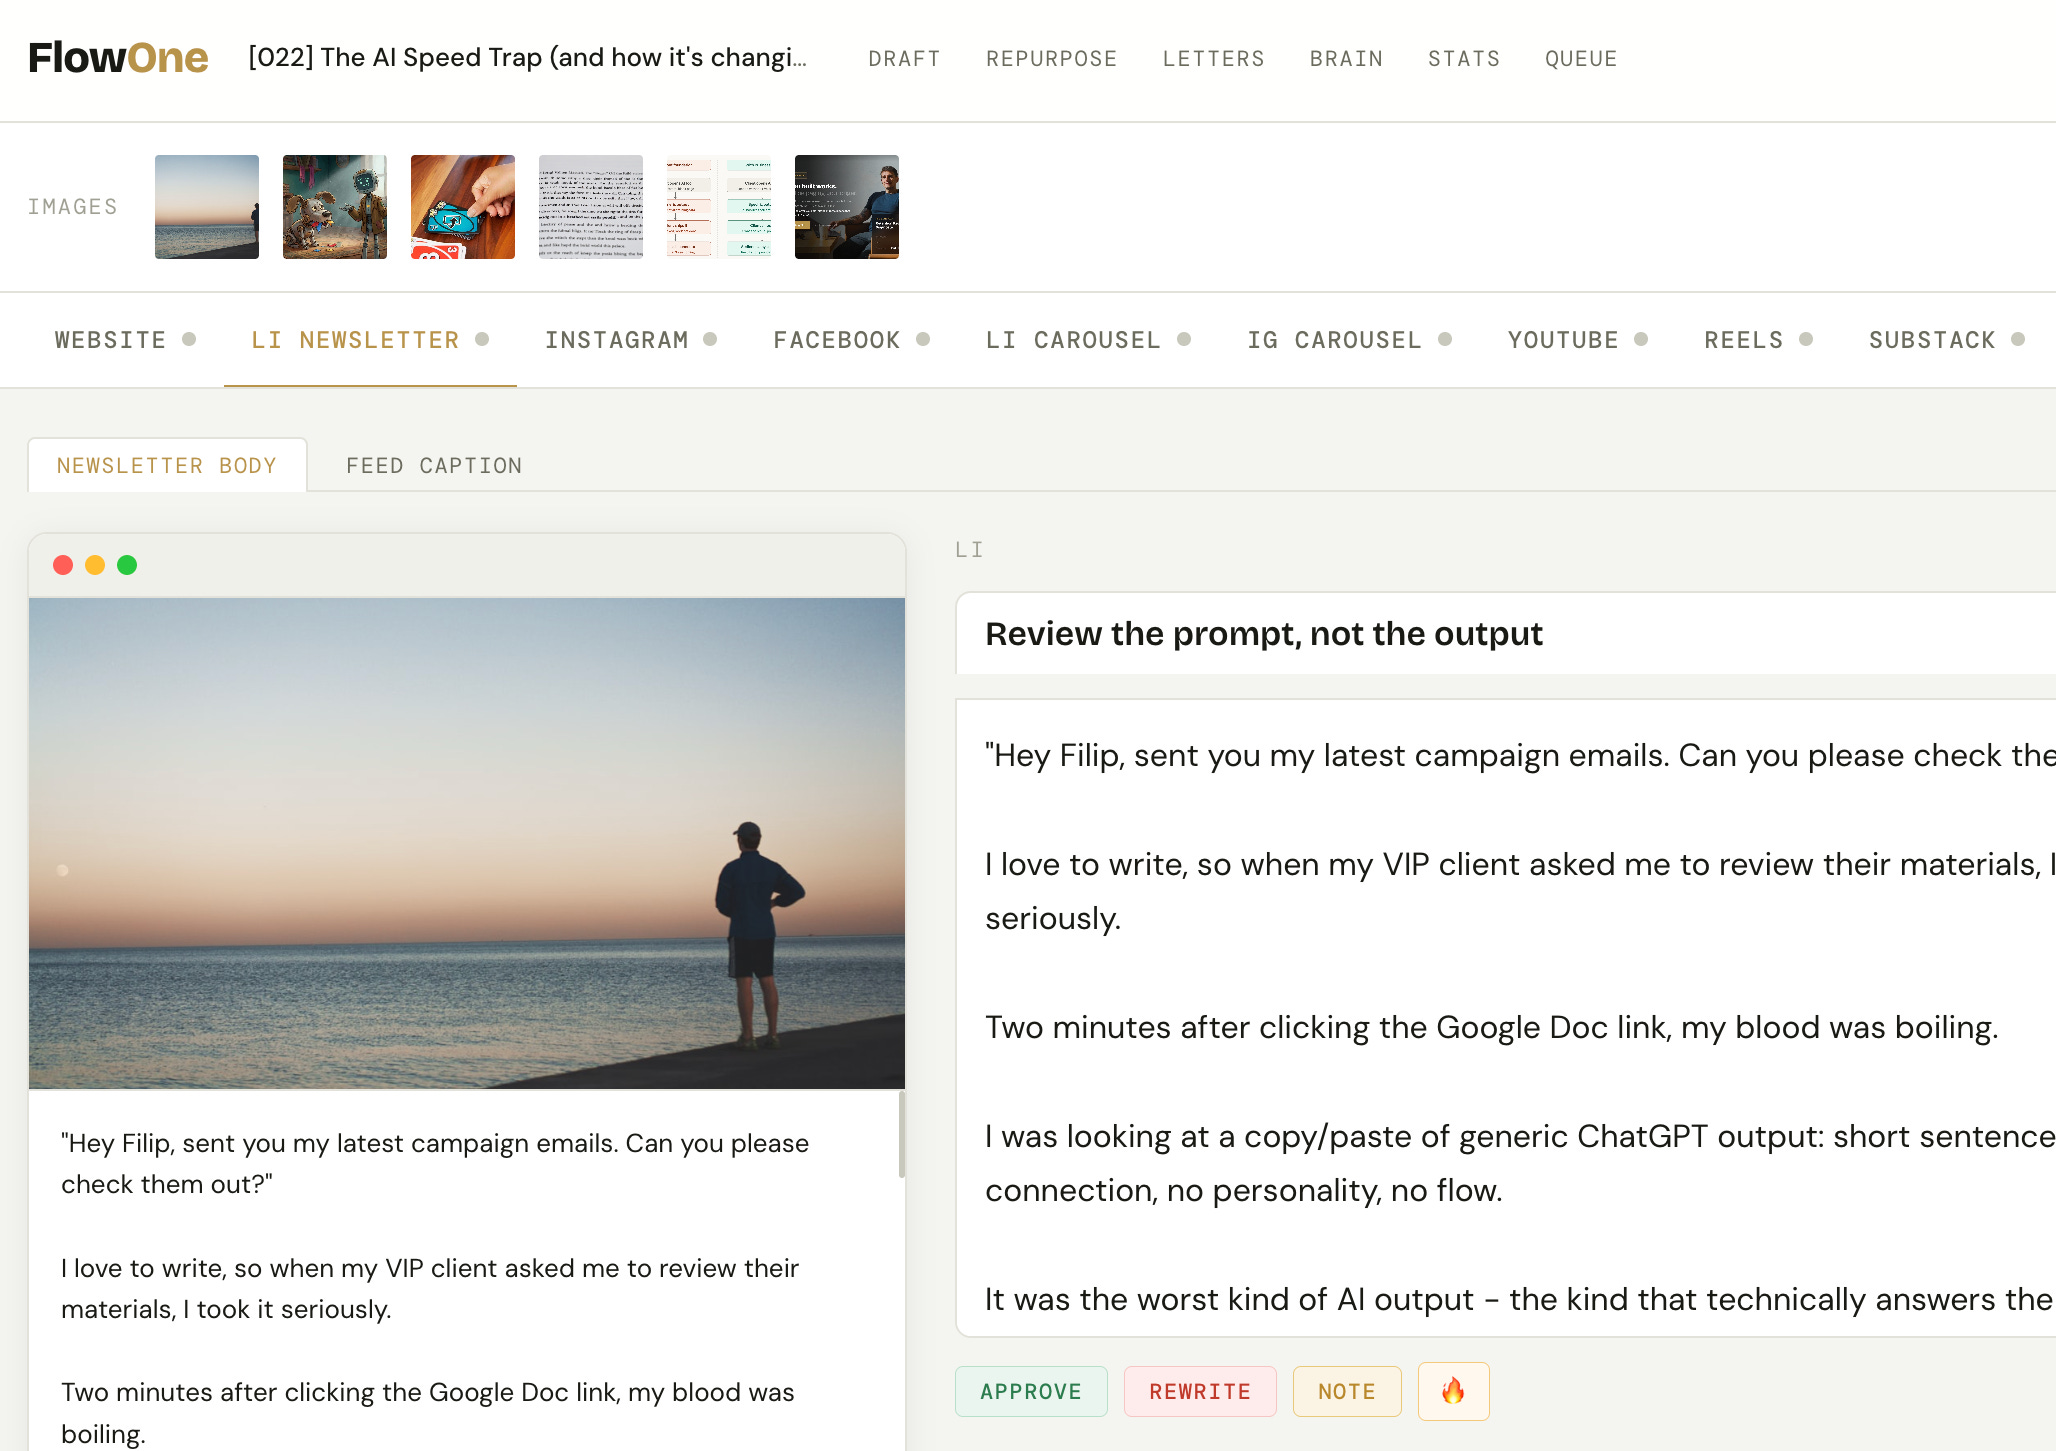The image size is (2056, 1451).
Task: Approve the newsletter draft
Action: [1031, 1391]
